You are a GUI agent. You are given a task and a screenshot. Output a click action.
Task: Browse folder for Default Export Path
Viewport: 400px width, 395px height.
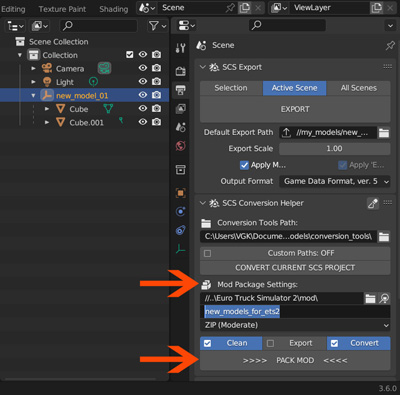384,133
